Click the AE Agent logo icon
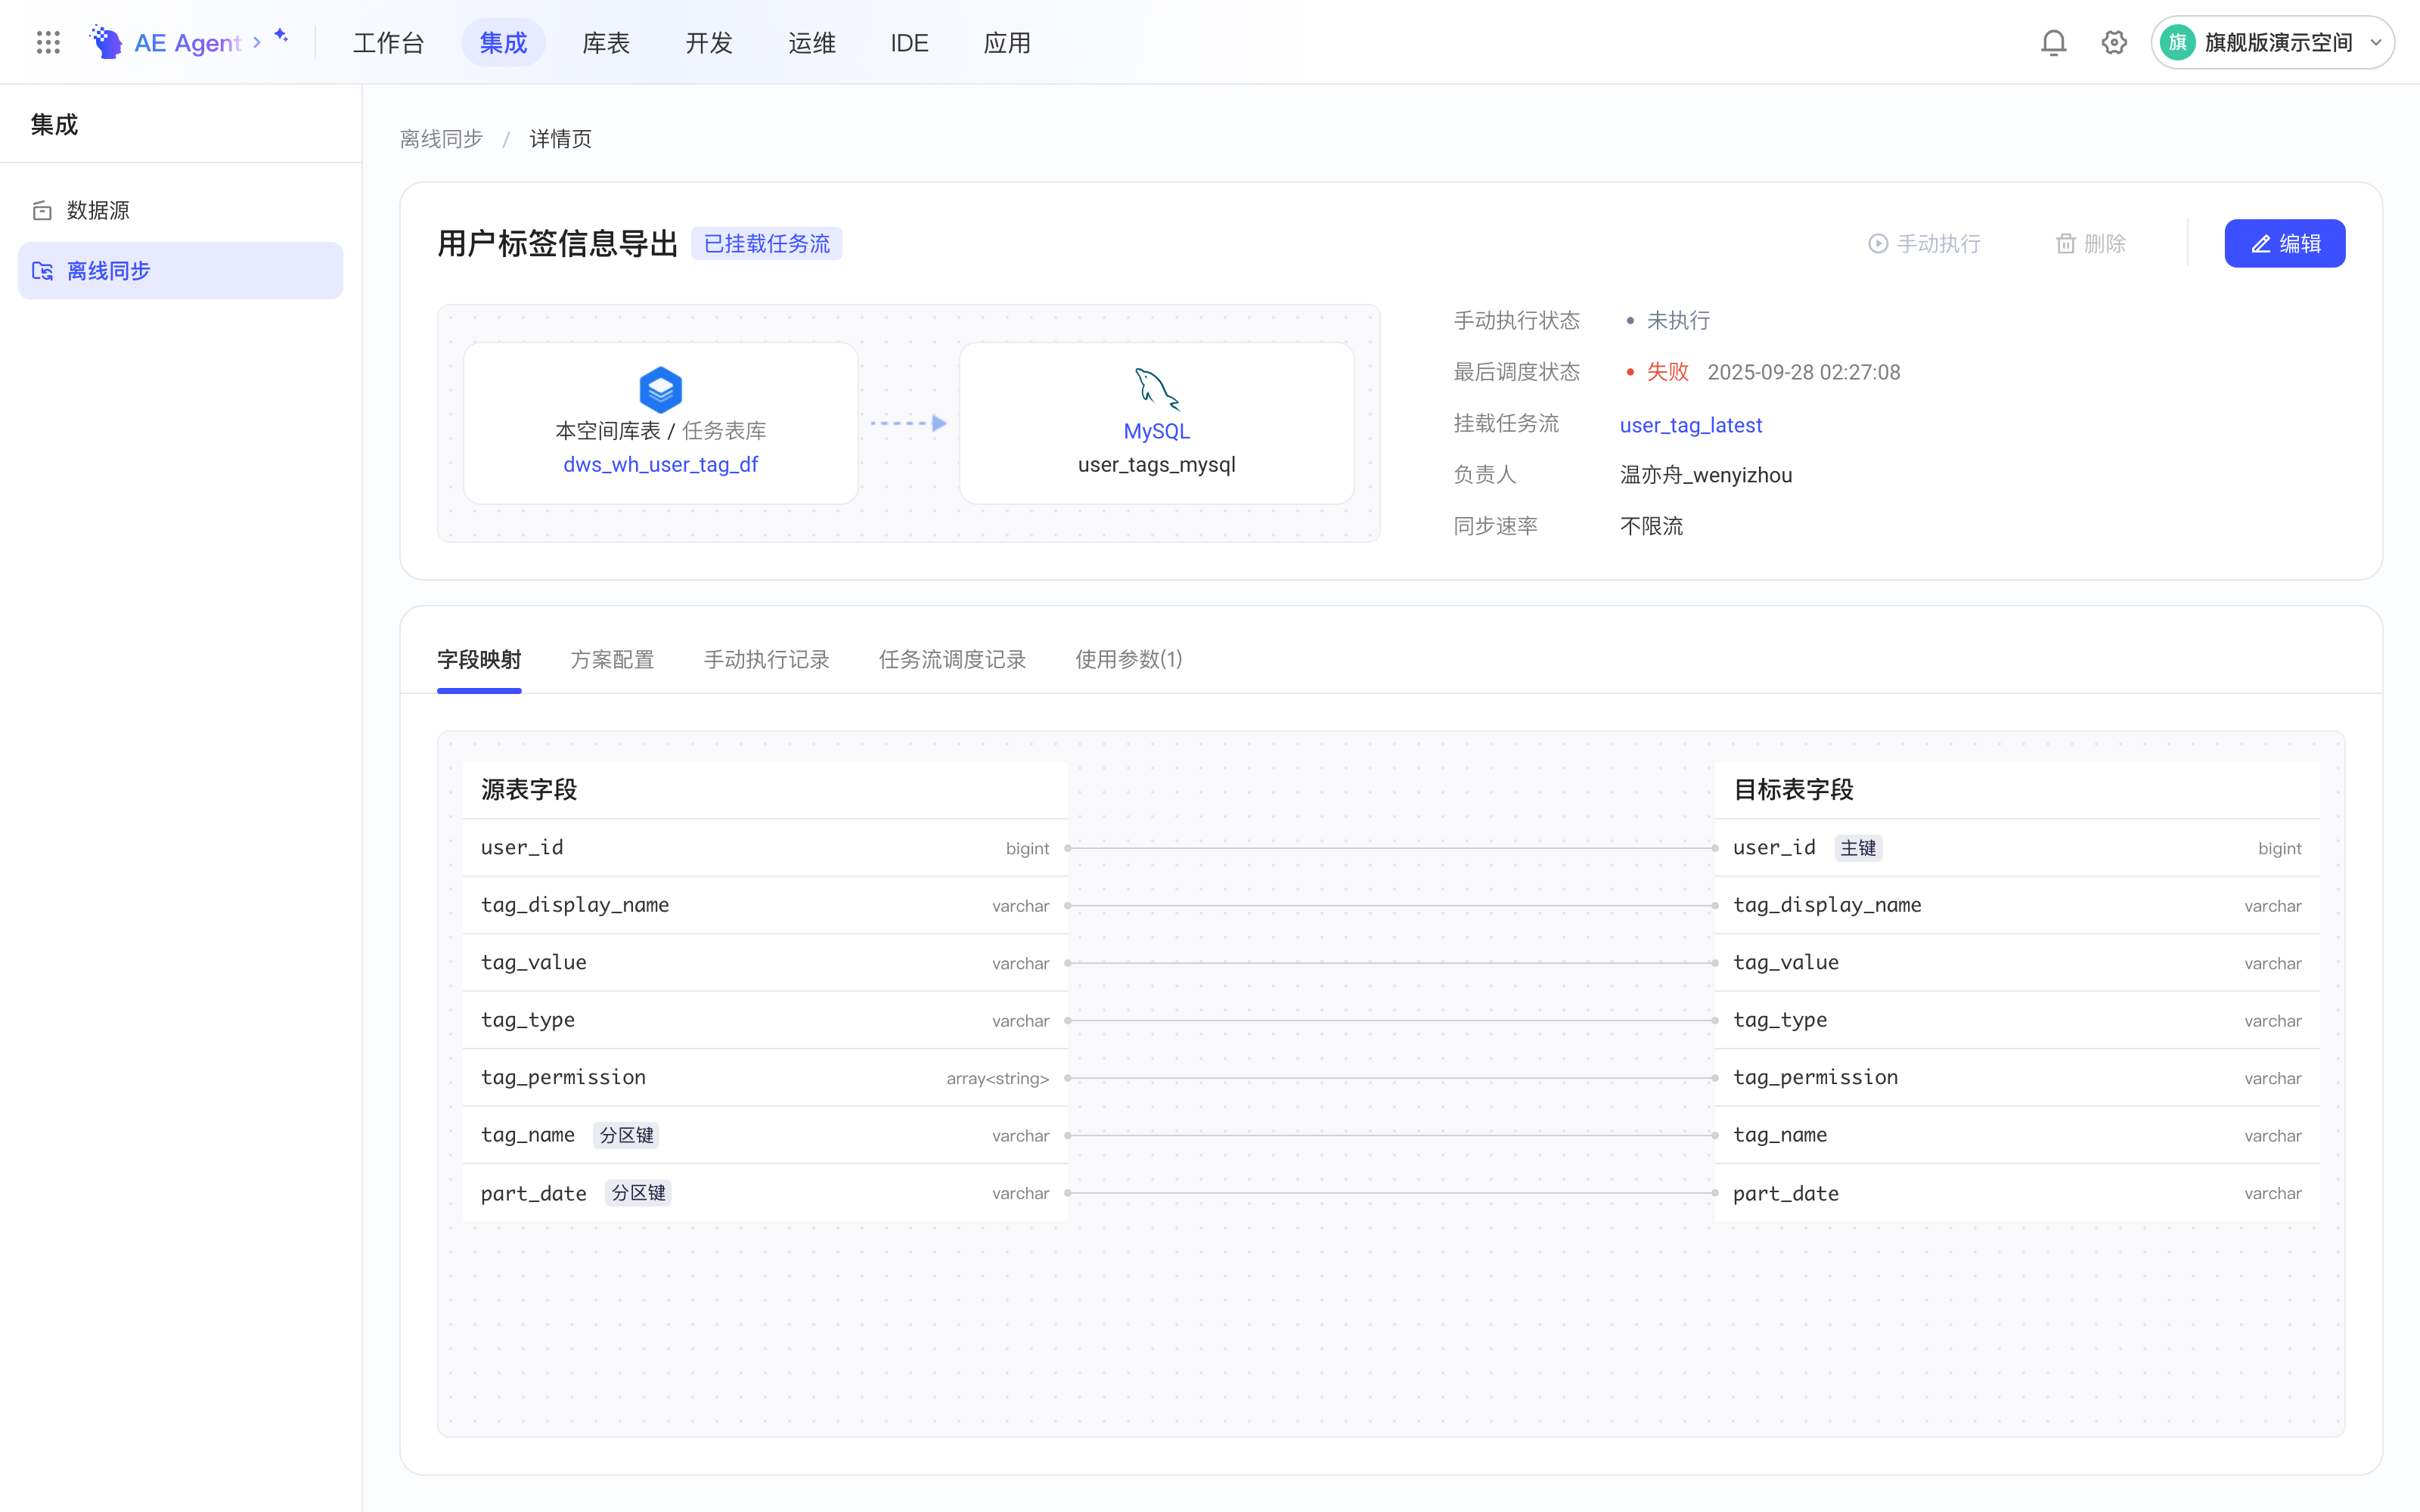 coord(106,42)
